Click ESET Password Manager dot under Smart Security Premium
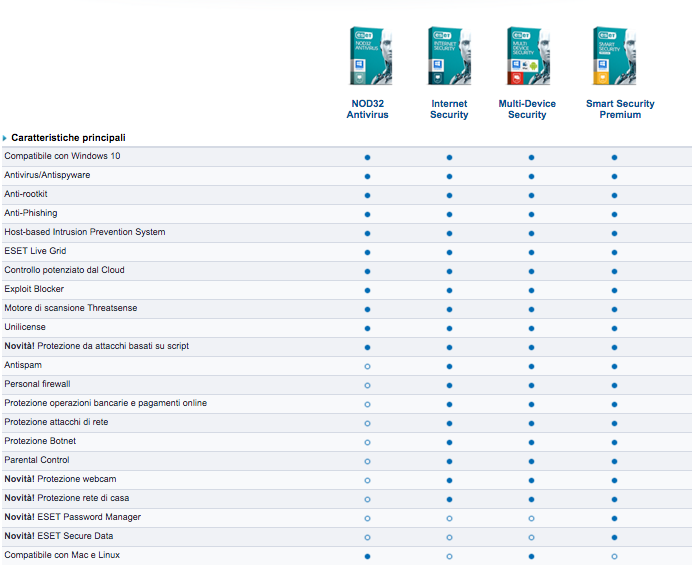Screen dimensions: 693x565 coord(614,518)
